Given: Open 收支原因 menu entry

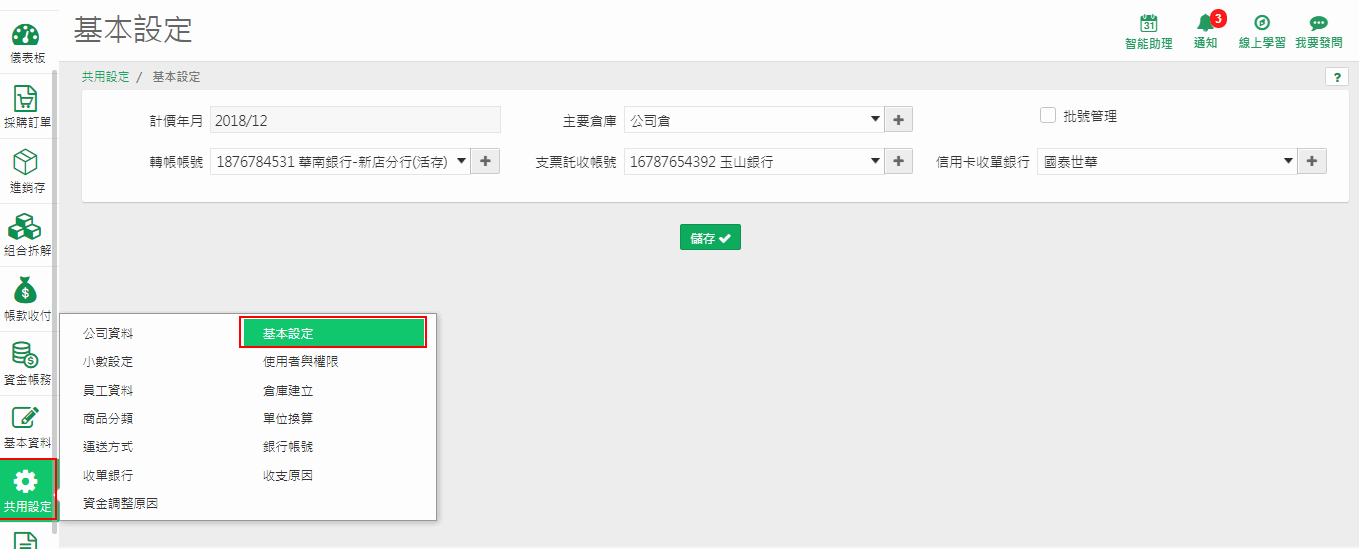Looking at the screenshot, I should (288, 475).
